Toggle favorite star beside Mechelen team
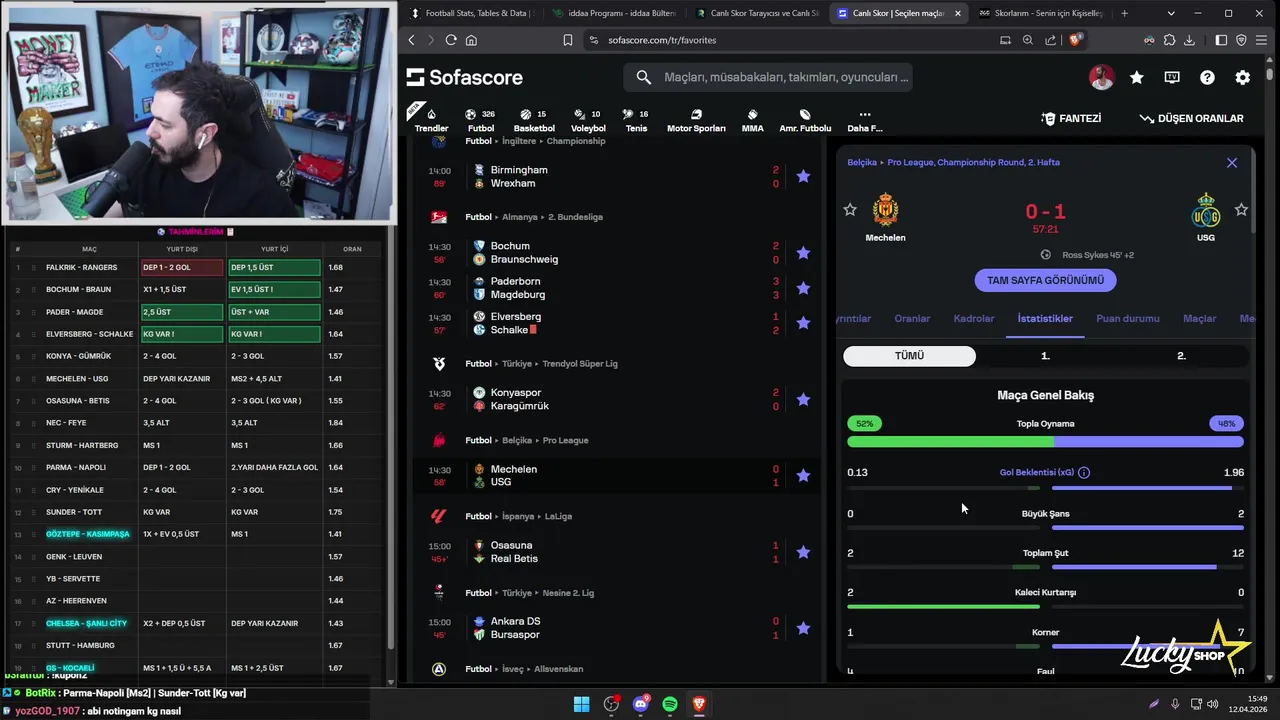 (x=850, y=209)
